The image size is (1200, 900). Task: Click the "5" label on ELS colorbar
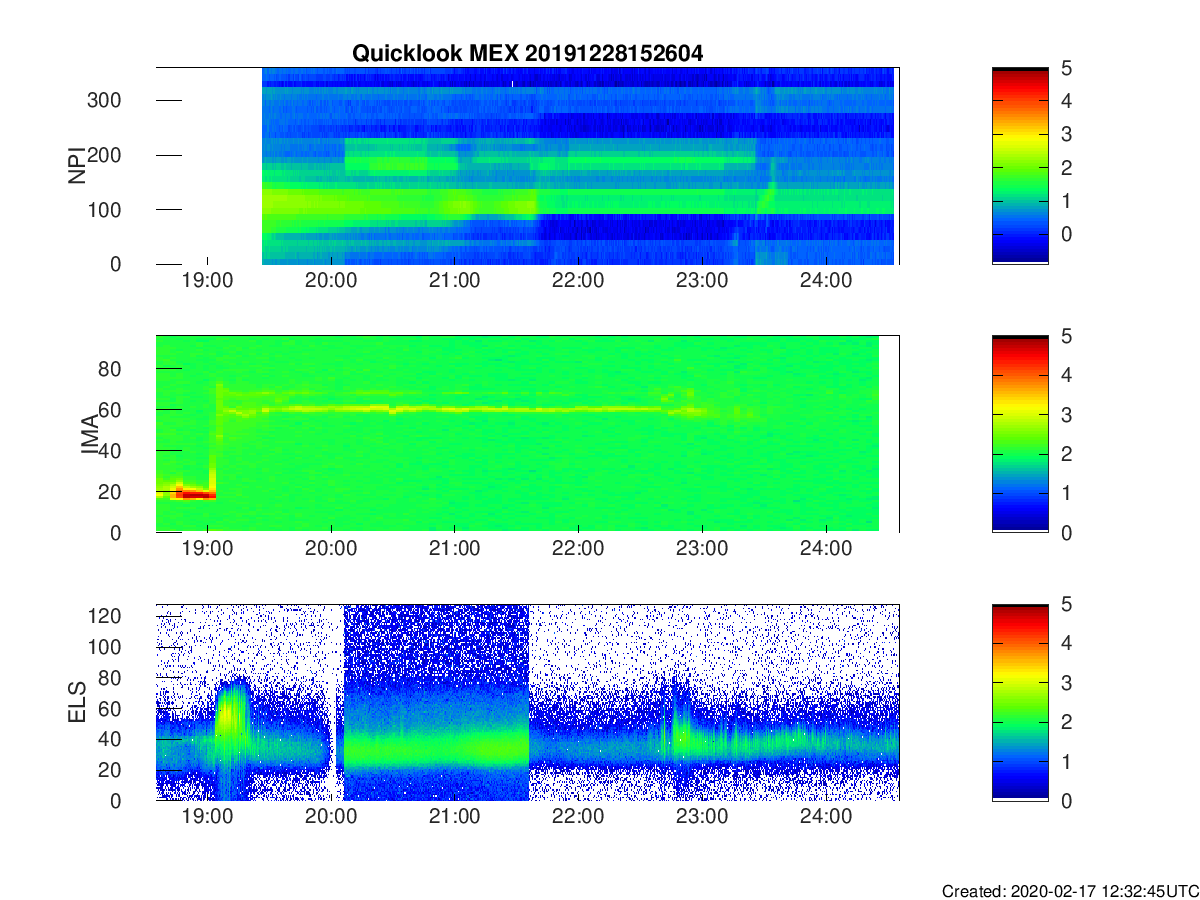click(x=1066, y=604)
